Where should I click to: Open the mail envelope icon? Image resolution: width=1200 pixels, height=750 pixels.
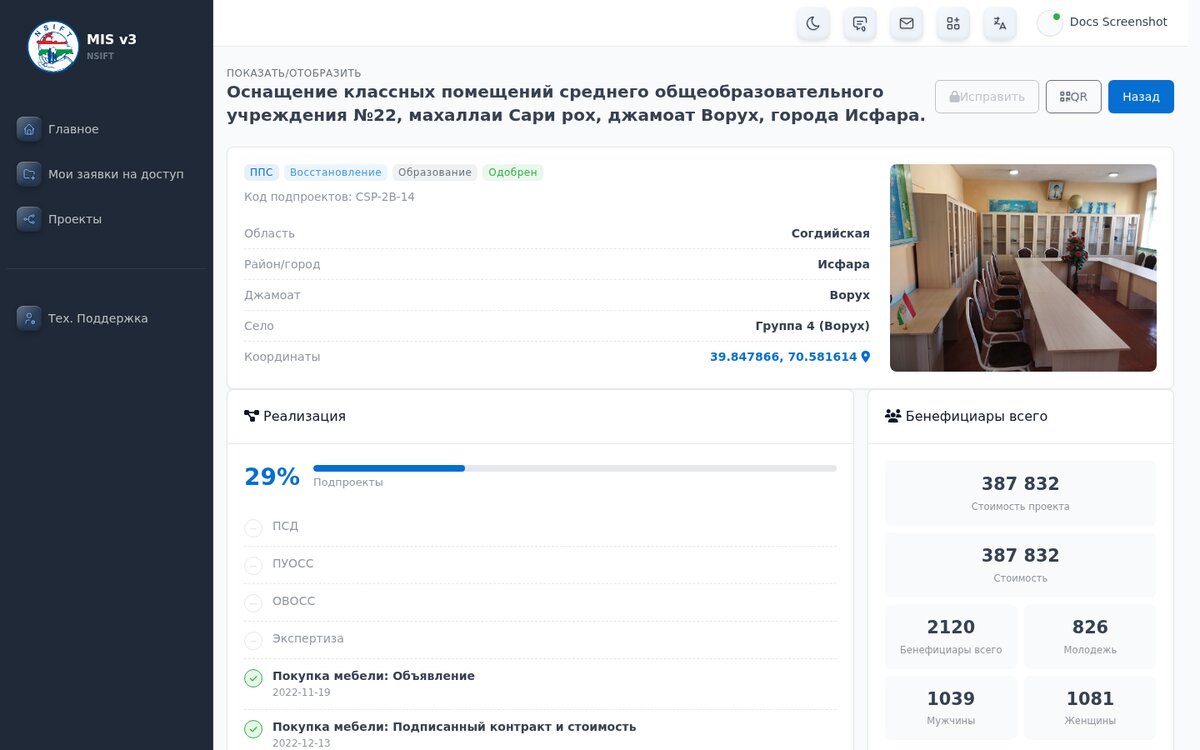pyautogui.click(x=906, y=23)
